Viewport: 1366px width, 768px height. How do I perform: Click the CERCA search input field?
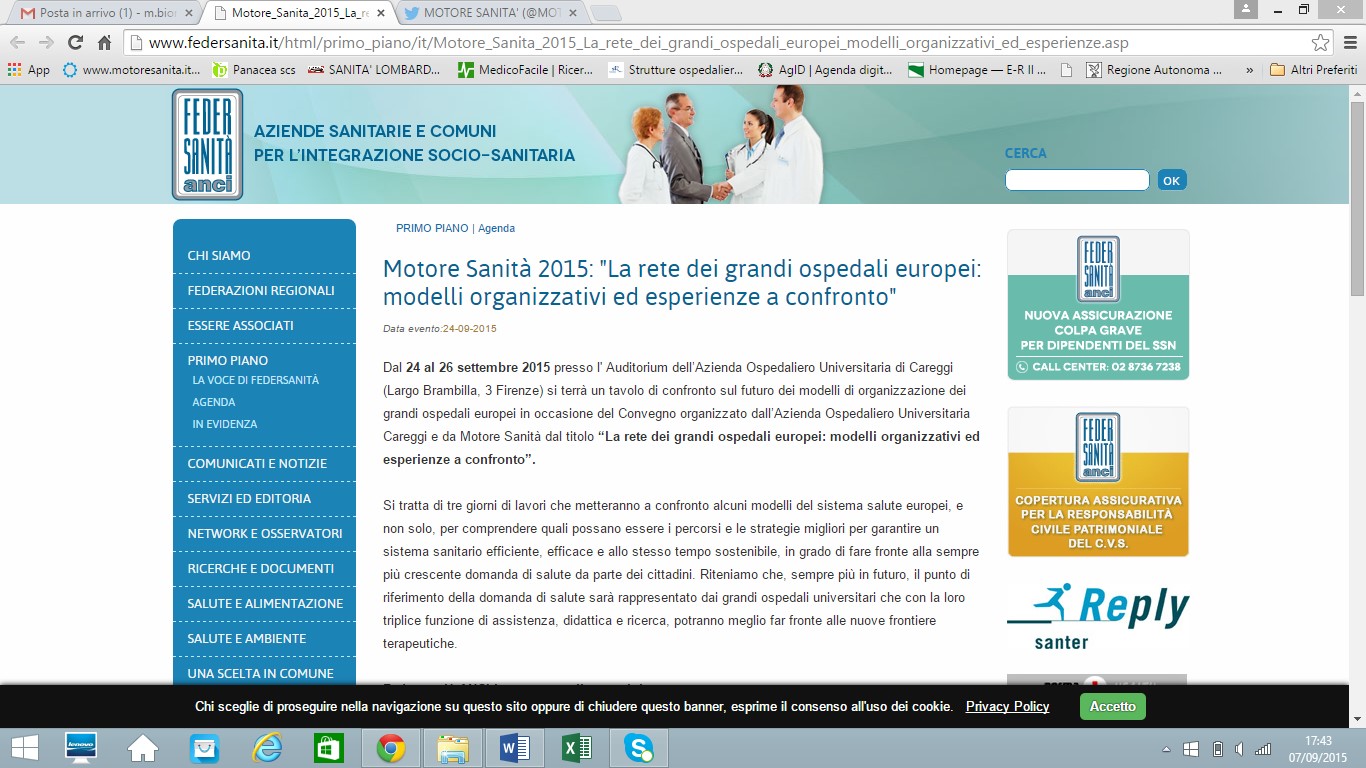click(x=1077, y=180)
